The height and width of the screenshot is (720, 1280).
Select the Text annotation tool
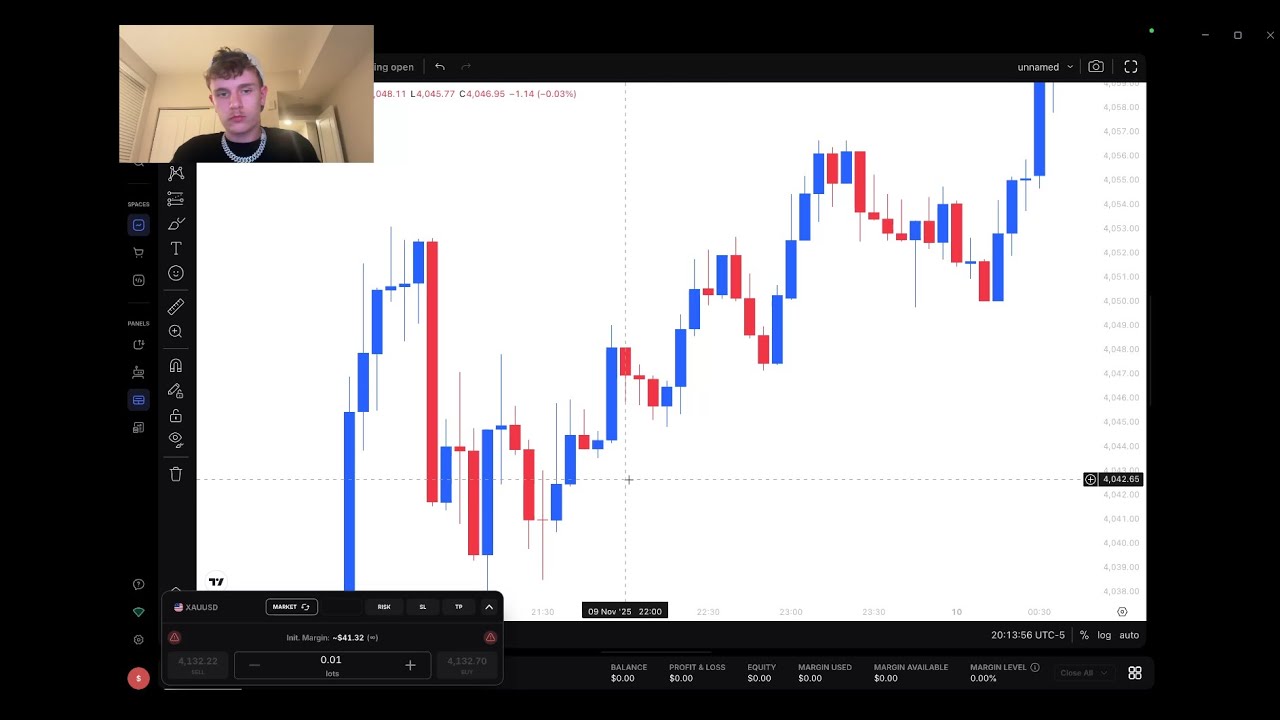[176, 248]
